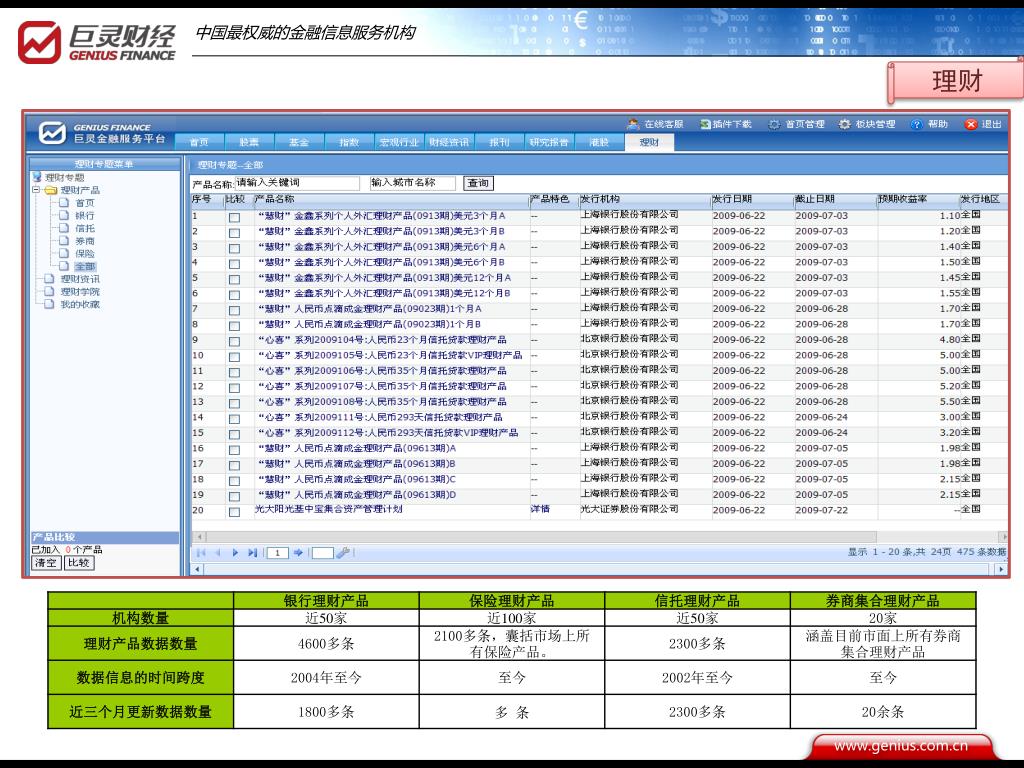
Task: Check compare box for row 1
Action: click(234, 217)
